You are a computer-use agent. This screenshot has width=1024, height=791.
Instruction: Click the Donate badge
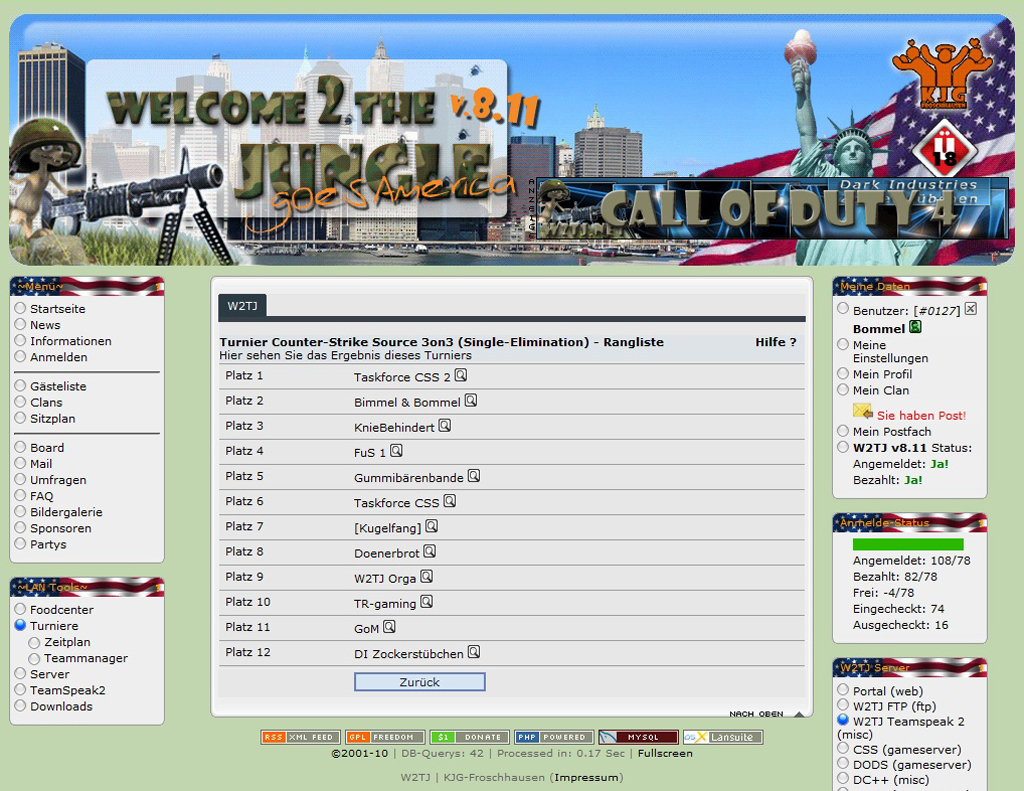coord(470,737)
